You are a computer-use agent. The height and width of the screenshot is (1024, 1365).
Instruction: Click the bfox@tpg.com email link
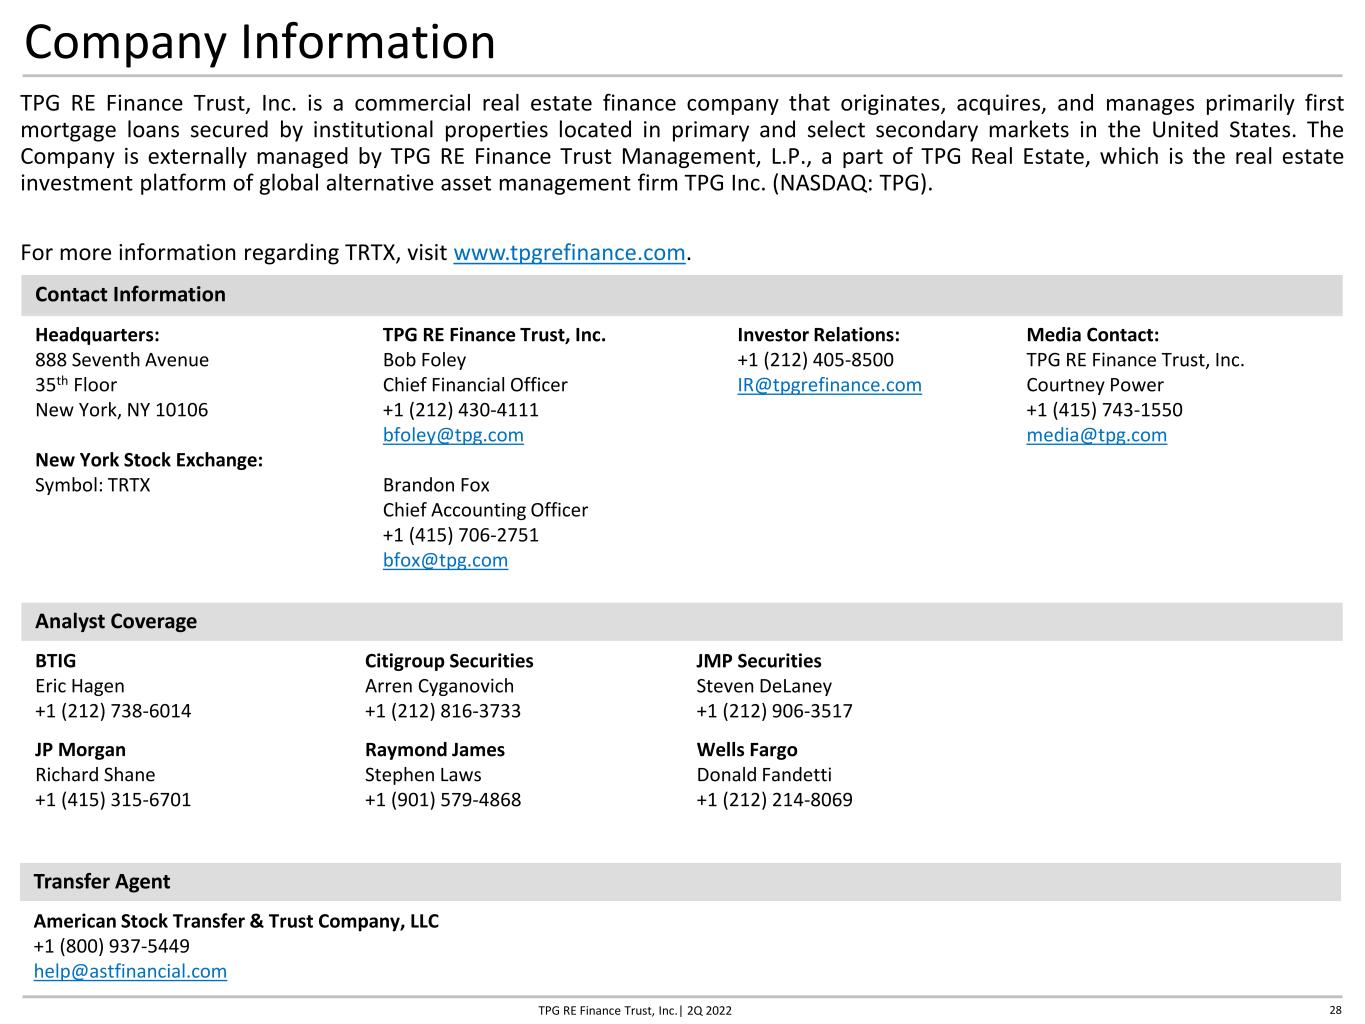[x=445, y=560]
